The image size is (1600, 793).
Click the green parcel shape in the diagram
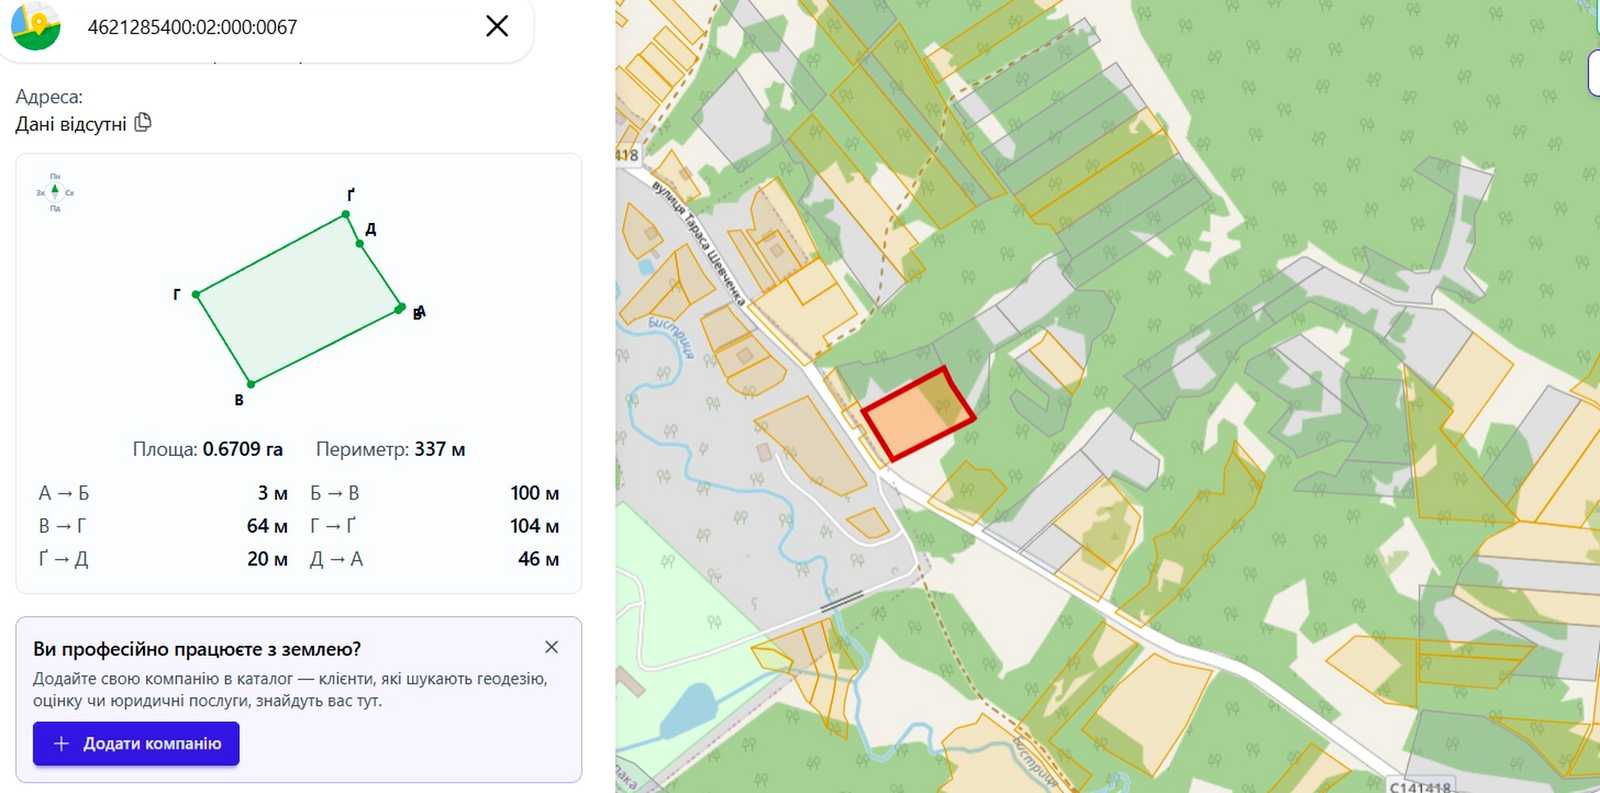[x=298, y=300]
